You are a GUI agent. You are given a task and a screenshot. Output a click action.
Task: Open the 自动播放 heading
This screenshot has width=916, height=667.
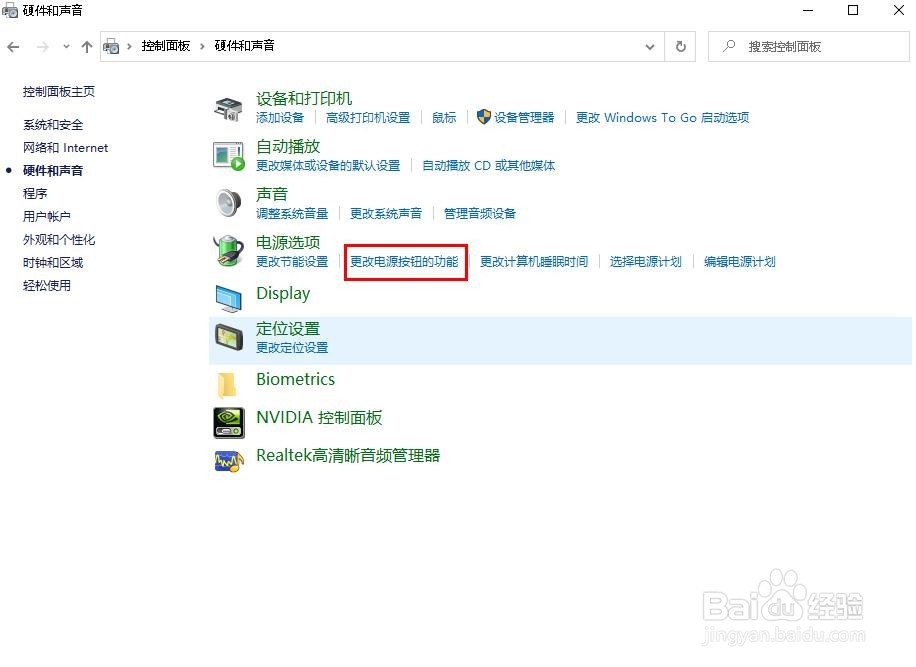(288, 146)
